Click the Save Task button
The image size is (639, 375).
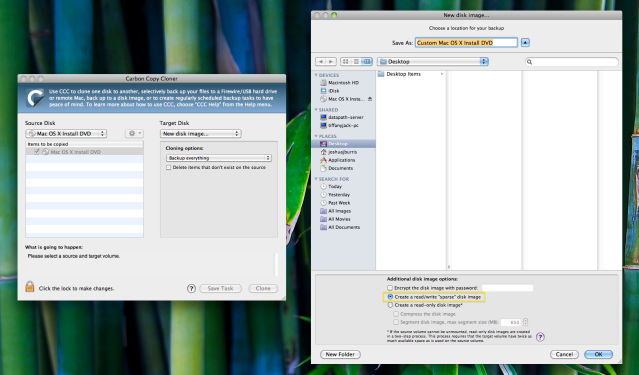coord(220,289)
